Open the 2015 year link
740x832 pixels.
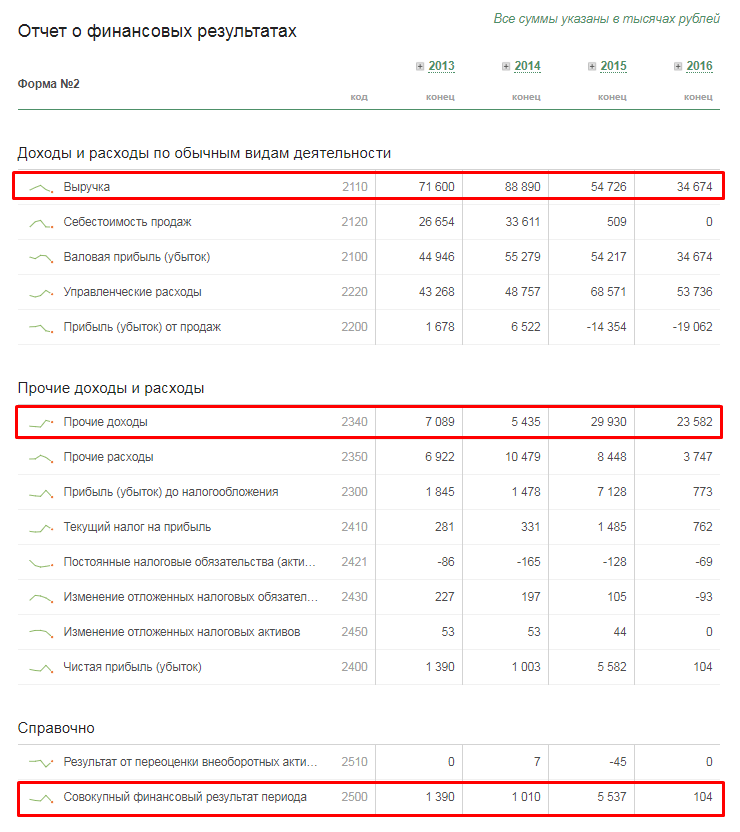(x=613, y=66)
